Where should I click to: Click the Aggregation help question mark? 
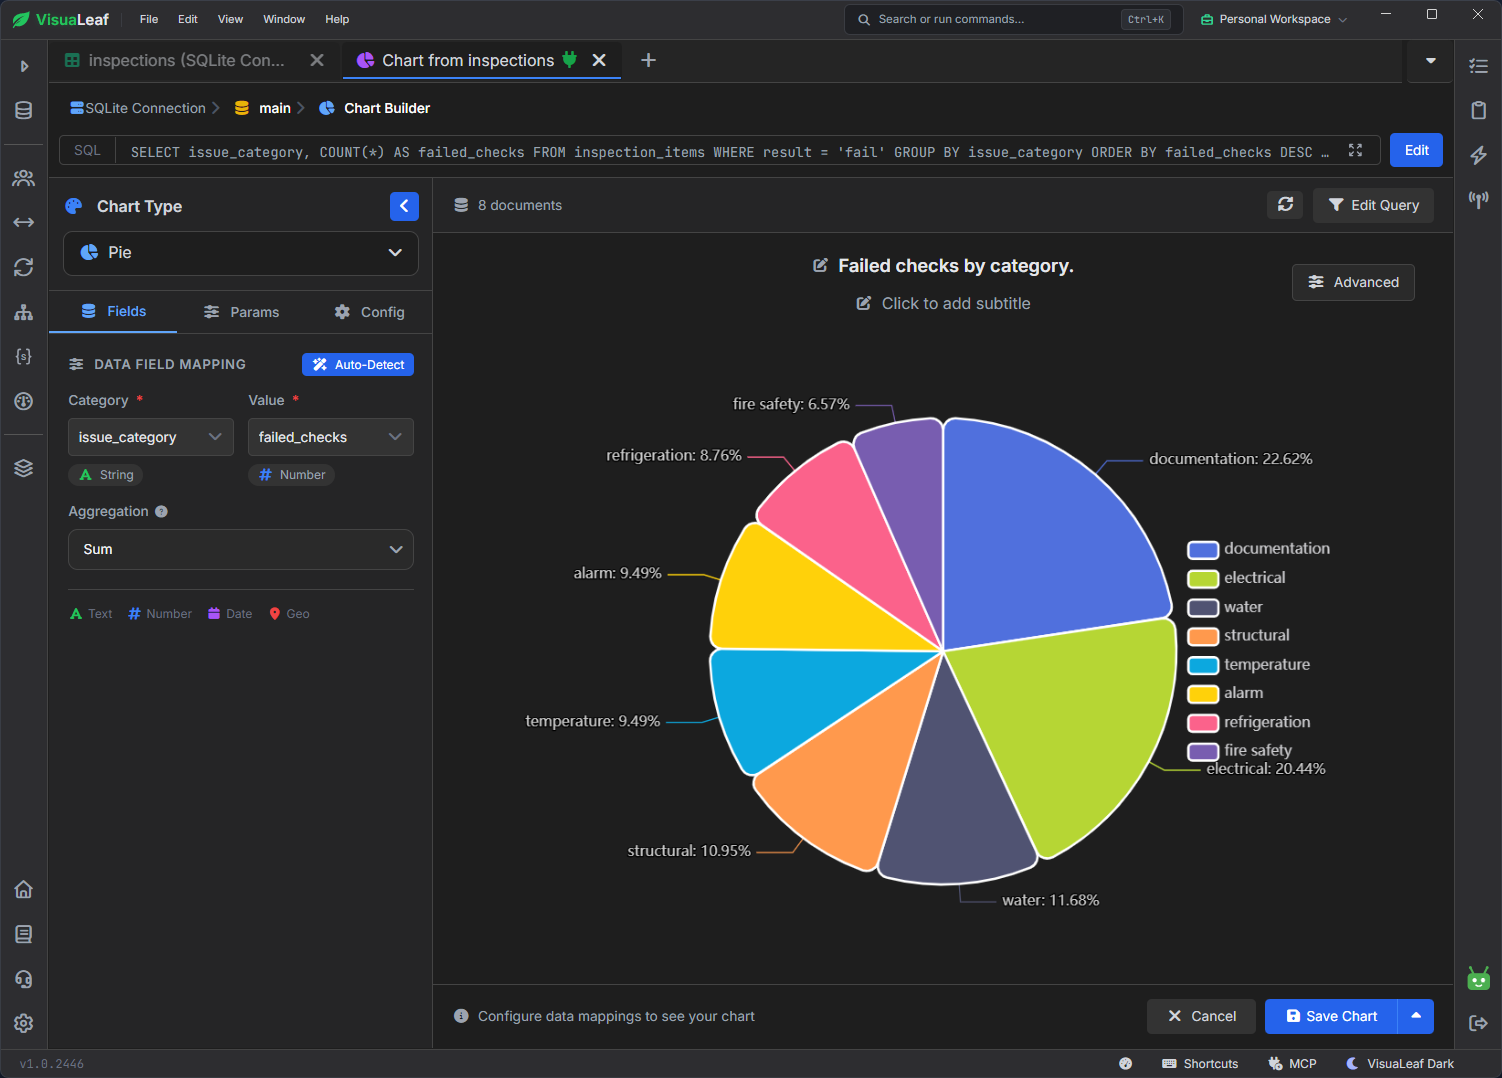coord(162,512)
